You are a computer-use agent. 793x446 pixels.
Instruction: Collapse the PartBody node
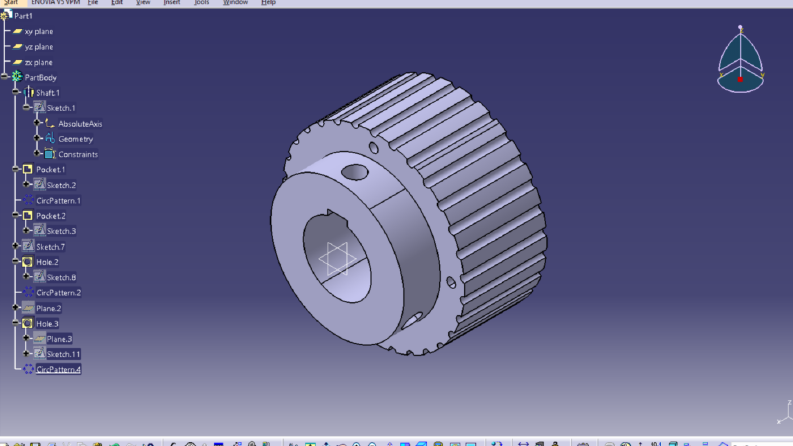coord(5,77)
